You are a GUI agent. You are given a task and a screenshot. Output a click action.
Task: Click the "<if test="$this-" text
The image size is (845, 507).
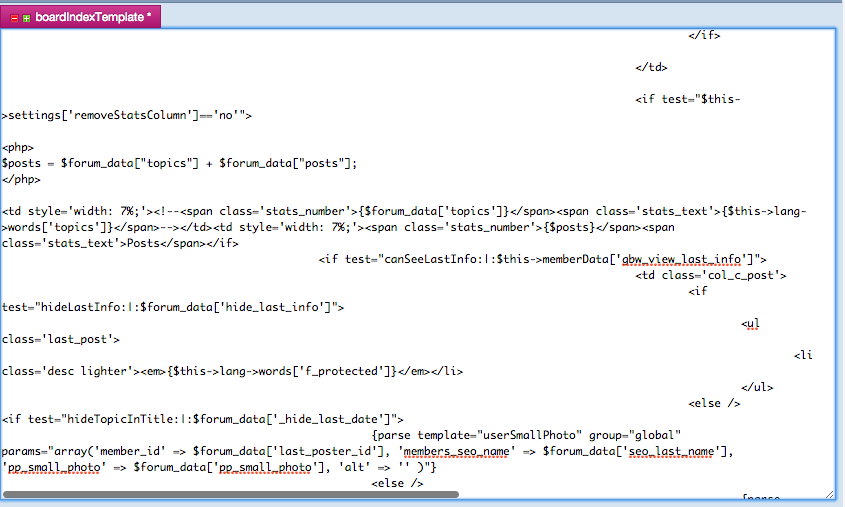(x=688, y=99)
